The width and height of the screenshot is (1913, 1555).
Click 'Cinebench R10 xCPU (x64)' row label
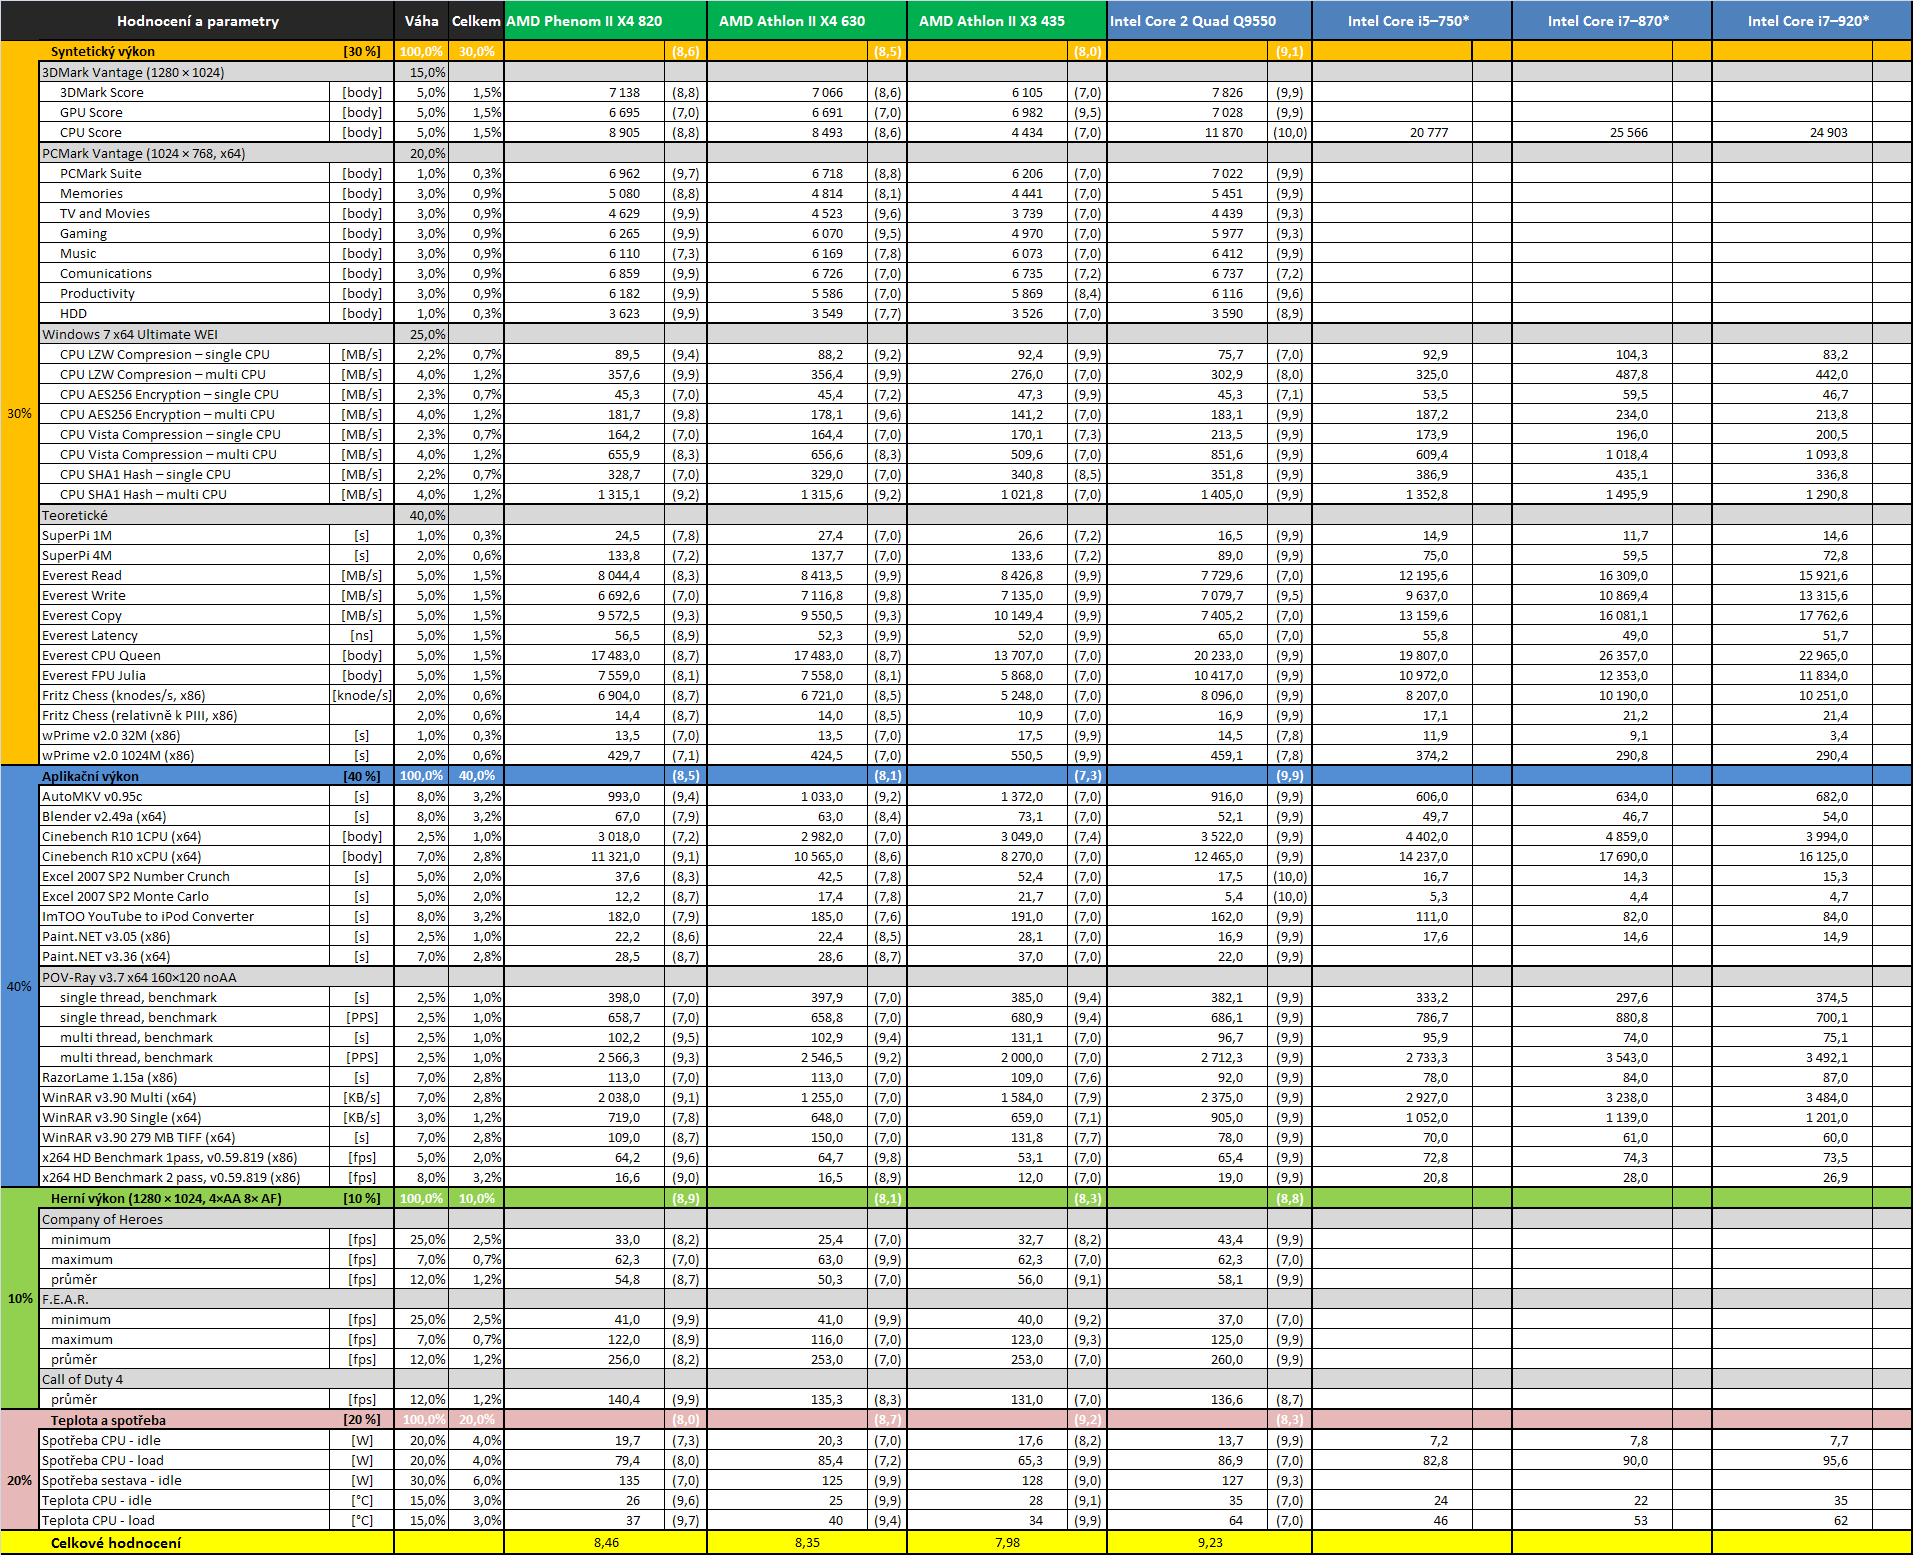click(121, 856)
